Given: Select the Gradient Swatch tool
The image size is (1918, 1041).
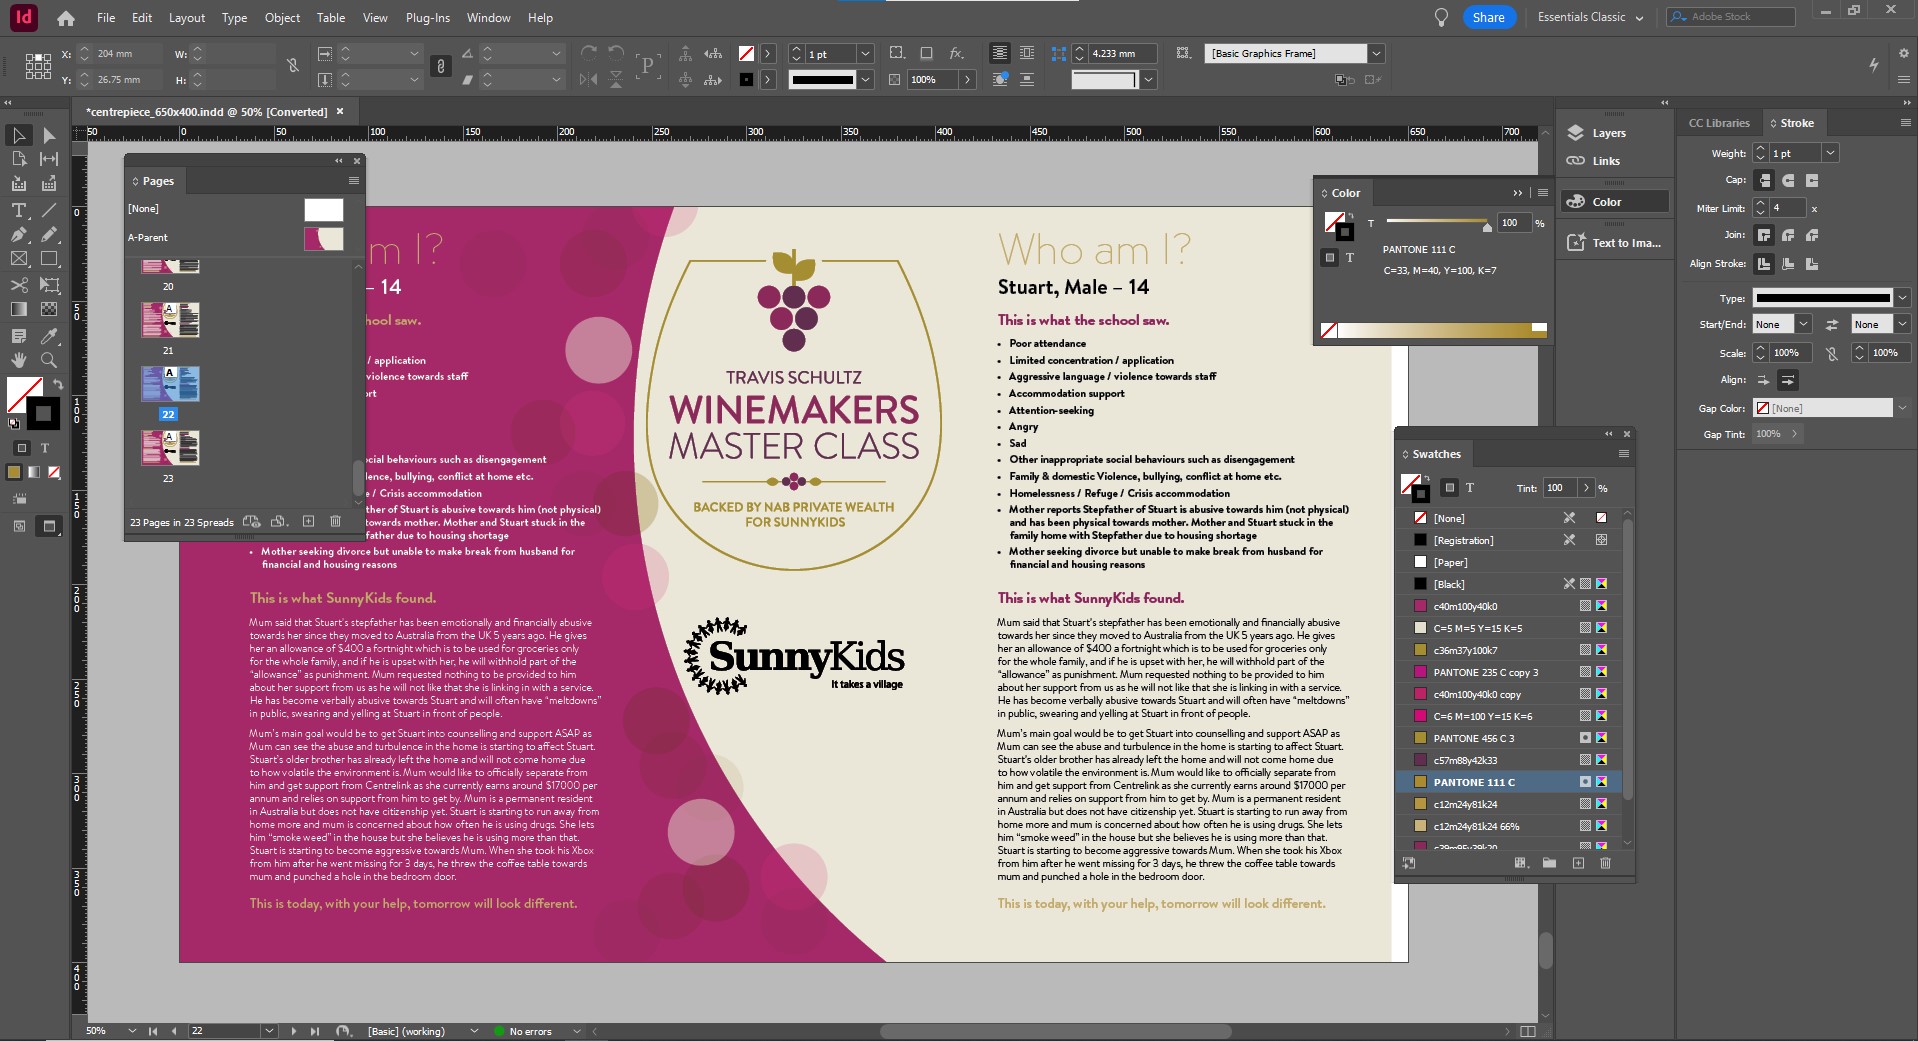Looking at the screenshot, I should tap(18, 310).
